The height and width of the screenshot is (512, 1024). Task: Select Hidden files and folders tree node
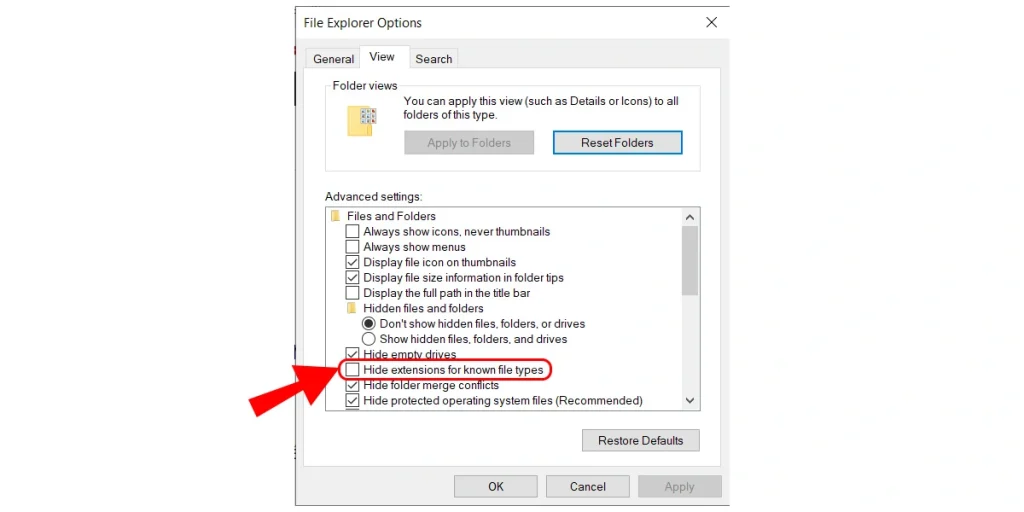tap(423, 308)
